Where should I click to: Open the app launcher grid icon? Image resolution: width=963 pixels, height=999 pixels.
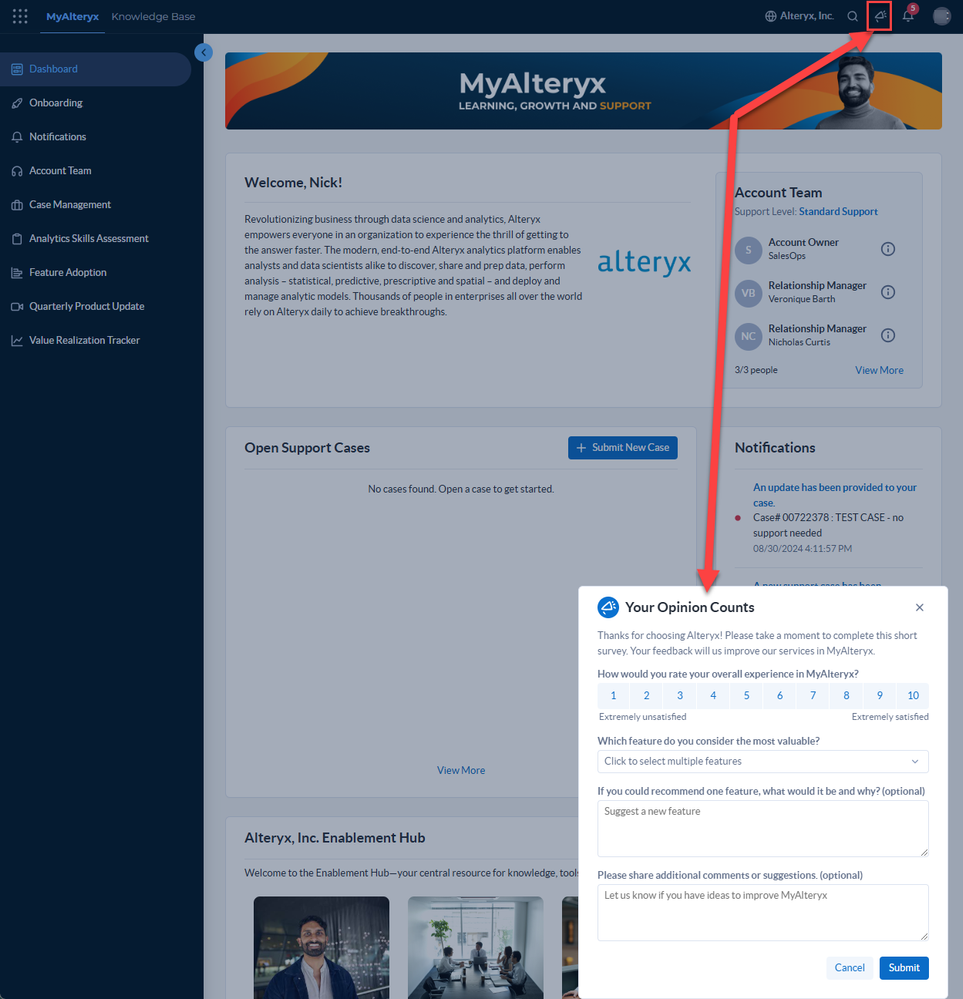(20, 16)
